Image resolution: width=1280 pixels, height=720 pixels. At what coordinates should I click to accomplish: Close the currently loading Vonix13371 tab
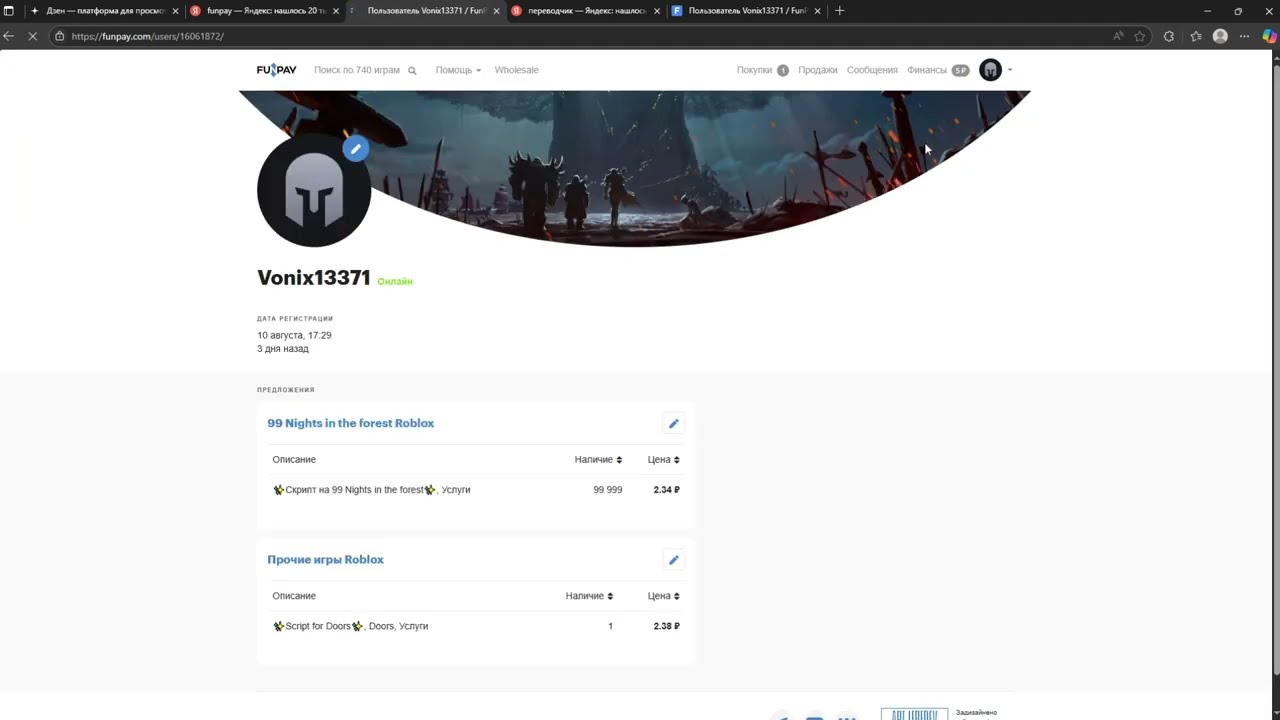click(x=496, y=11)
